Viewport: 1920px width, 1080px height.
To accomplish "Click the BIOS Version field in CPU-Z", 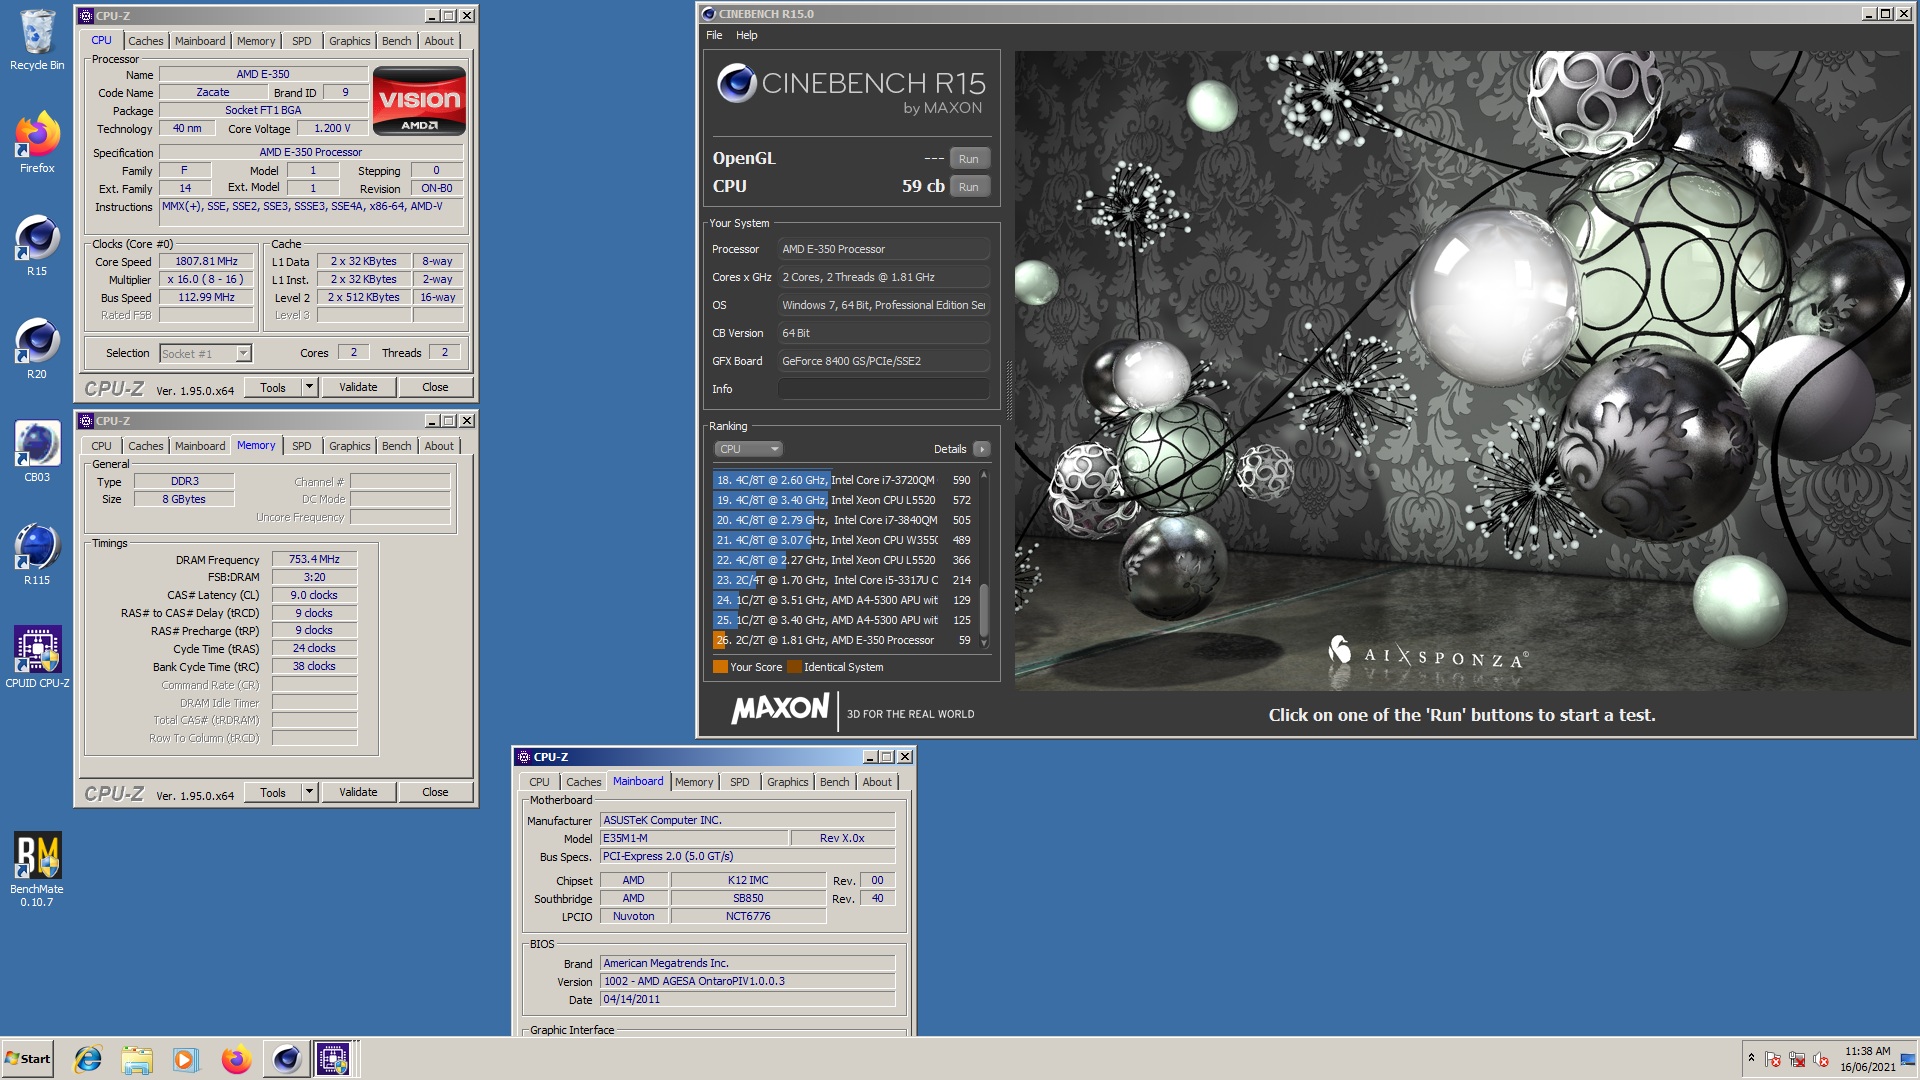I will point(747,982).
